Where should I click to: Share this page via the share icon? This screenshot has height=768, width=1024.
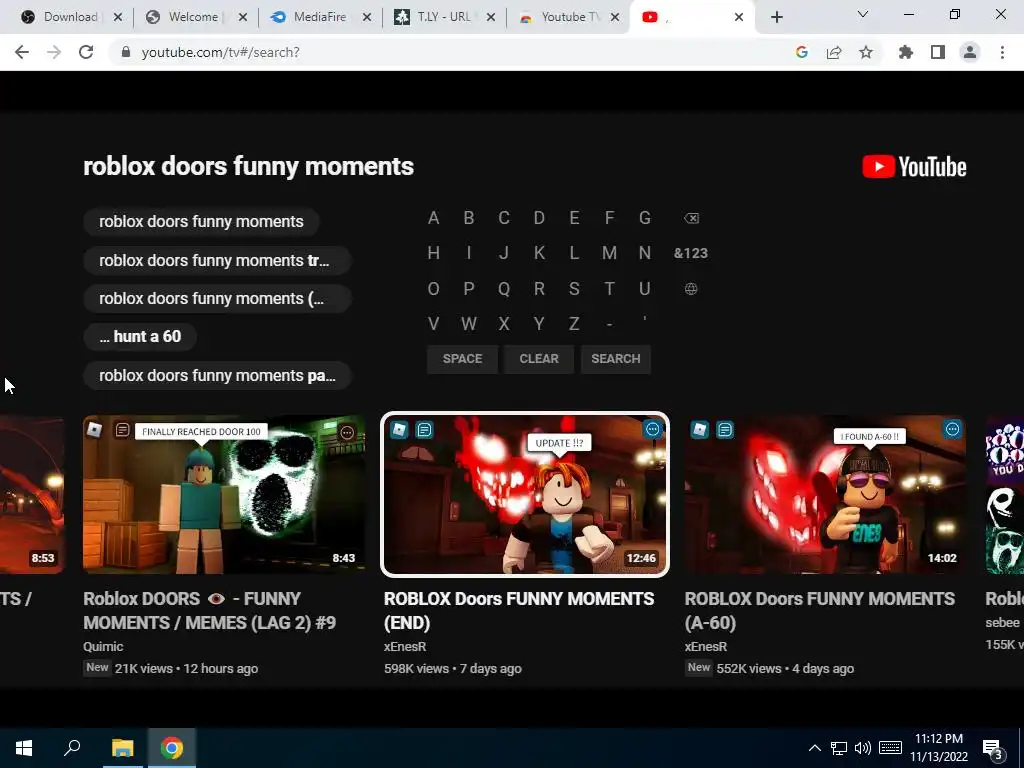coord(834,52)
